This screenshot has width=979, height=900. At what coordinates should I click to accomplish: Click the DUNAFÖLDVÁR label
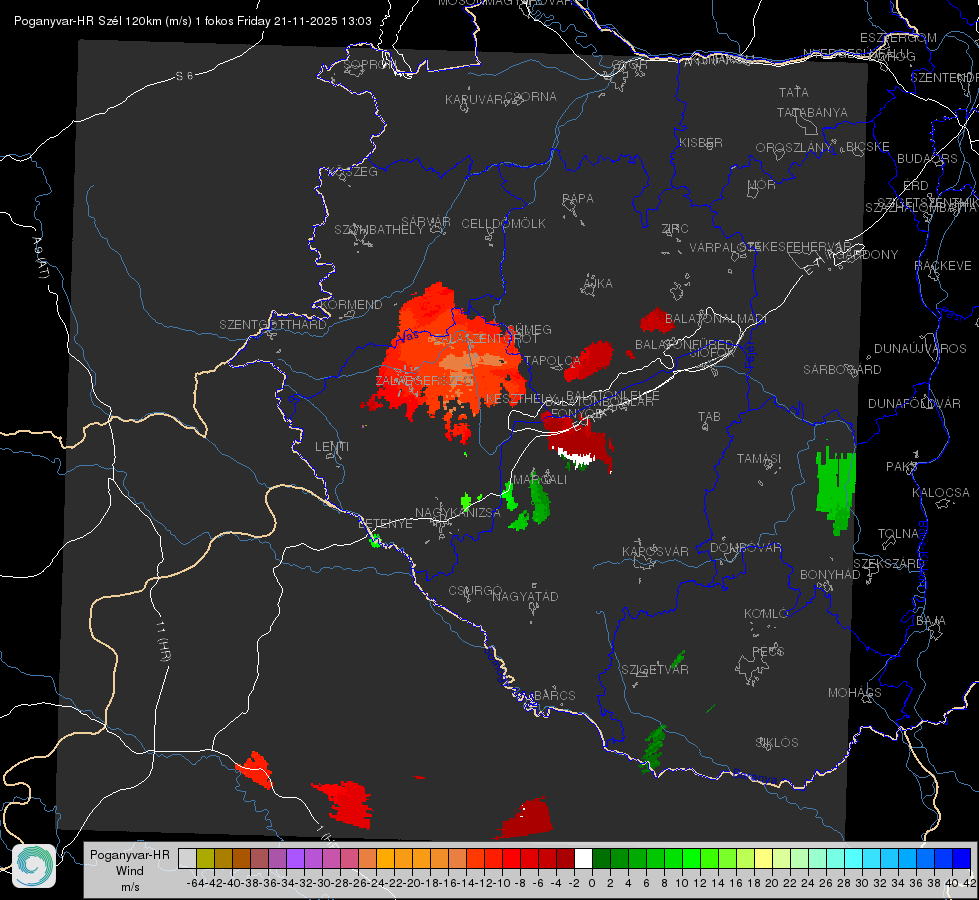click(914, 403)
